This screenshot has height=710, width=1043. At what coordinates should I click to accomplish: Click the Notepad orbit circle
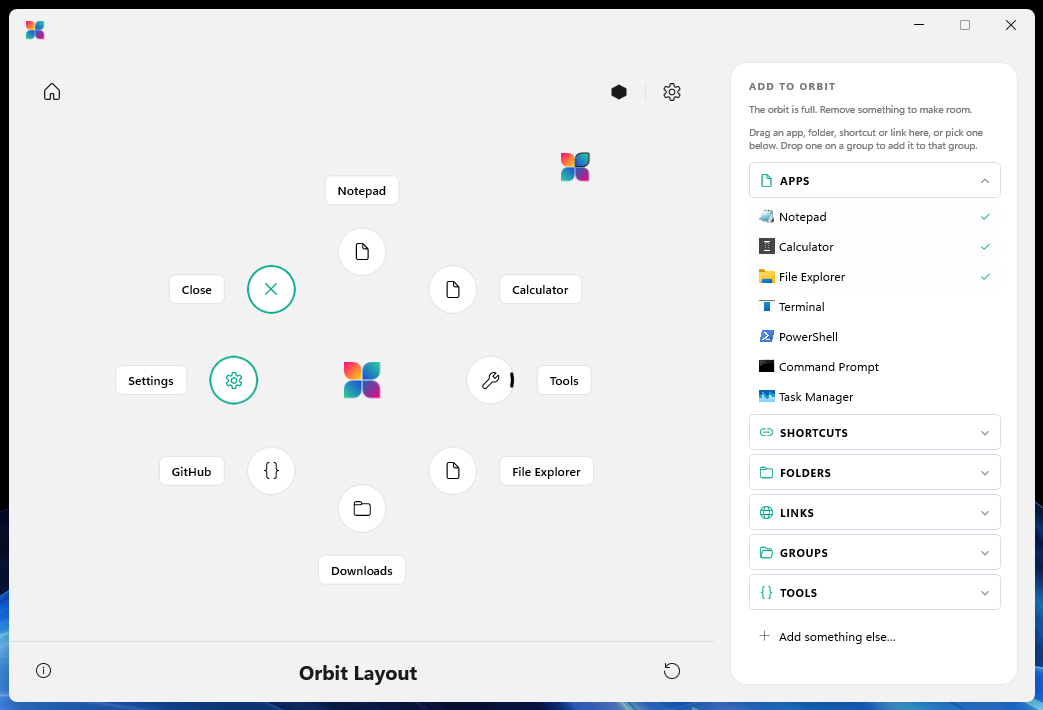(362, 252)
